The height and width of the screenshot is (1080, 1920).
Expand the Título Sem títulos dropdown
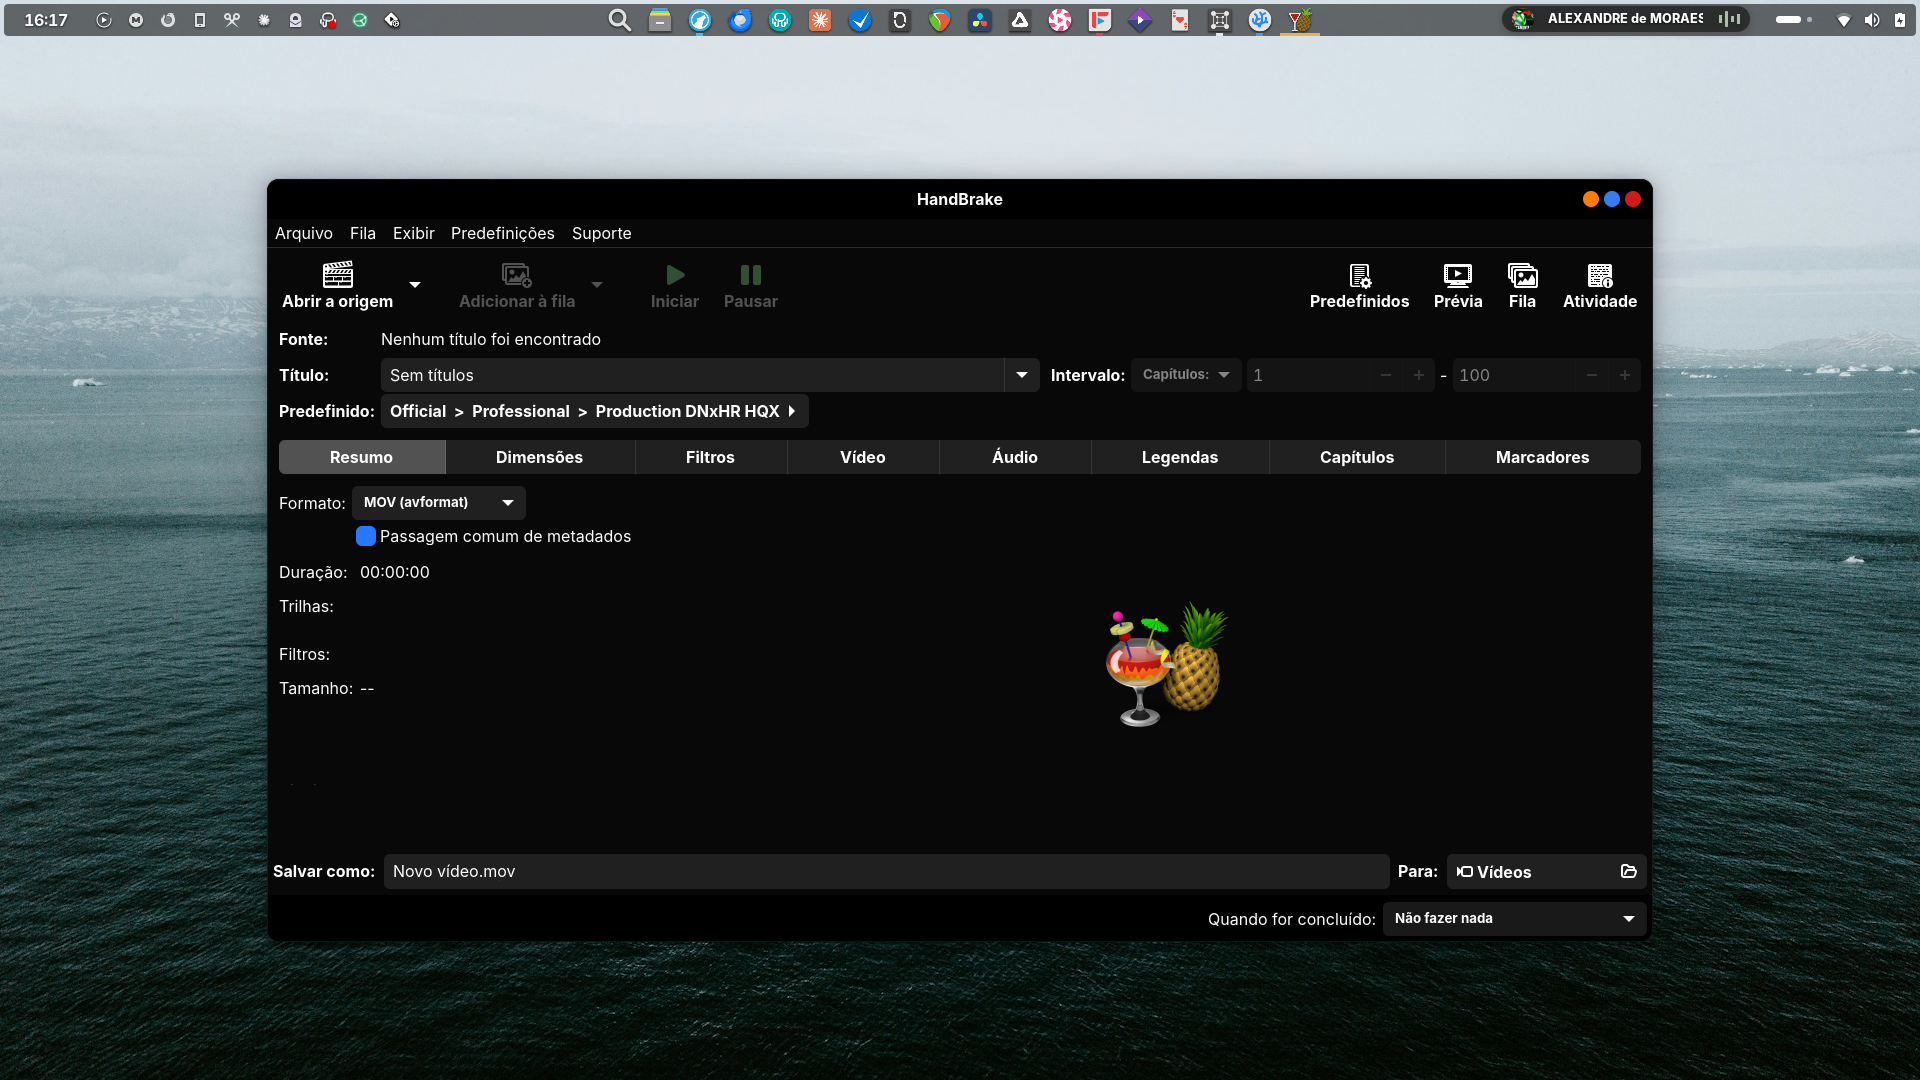(1021, 375)
